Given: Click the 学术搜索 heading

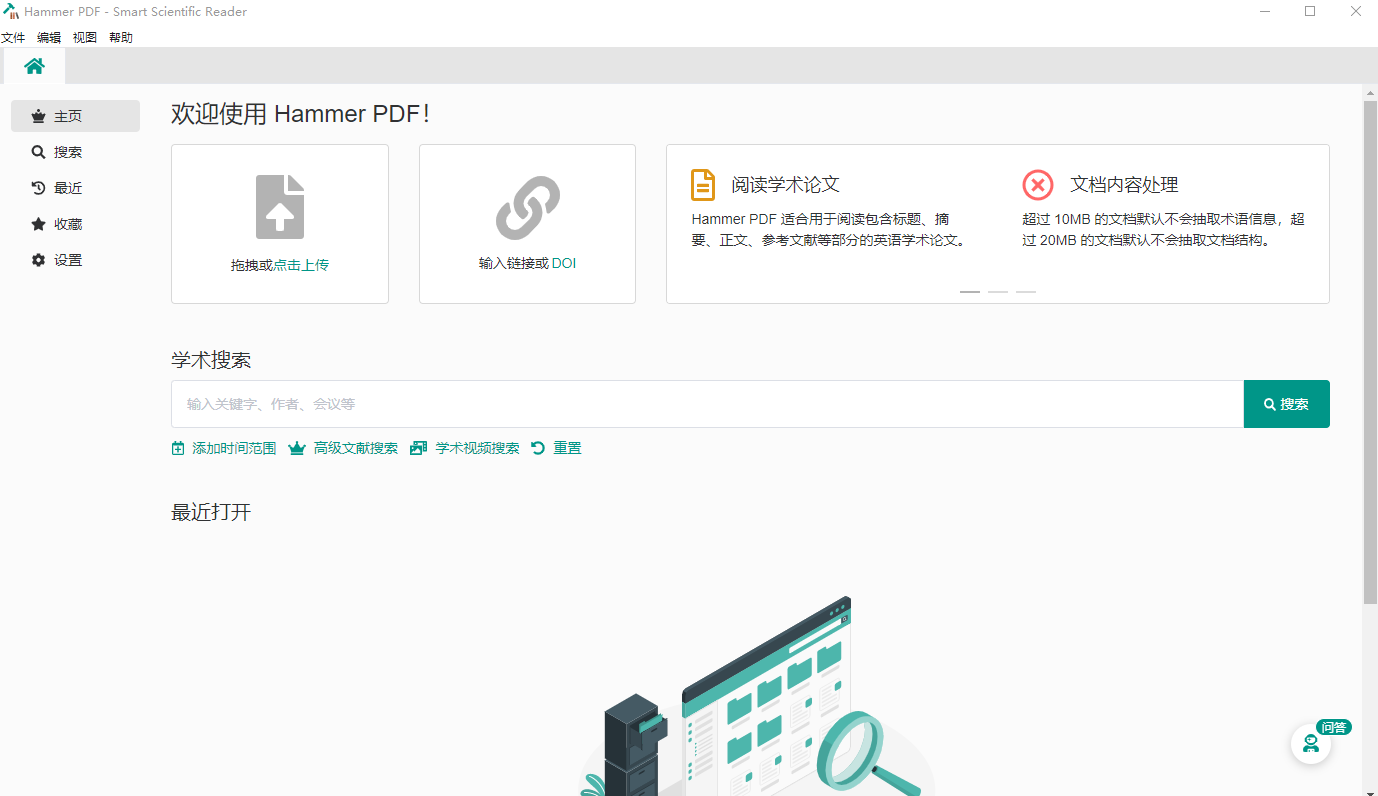Looking at the screenshot, I should 211,361.
